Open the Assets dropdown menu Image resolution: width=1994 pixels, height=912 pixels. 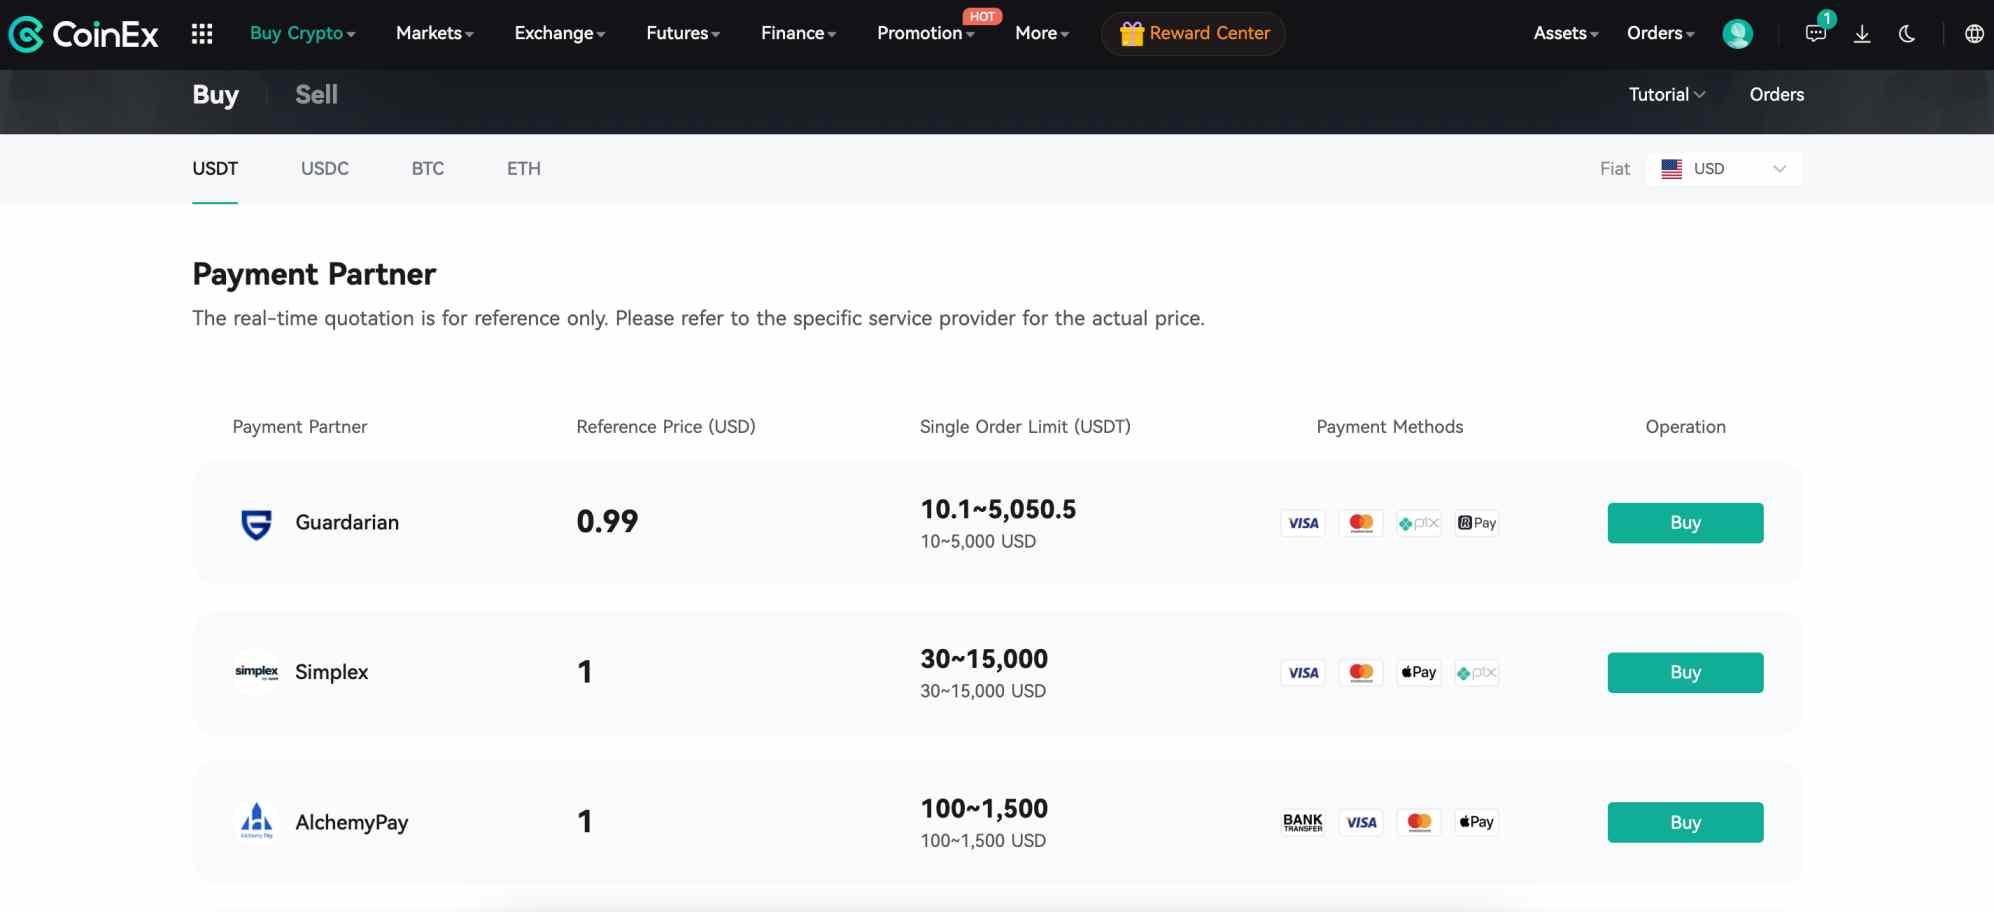point(1565,33)
